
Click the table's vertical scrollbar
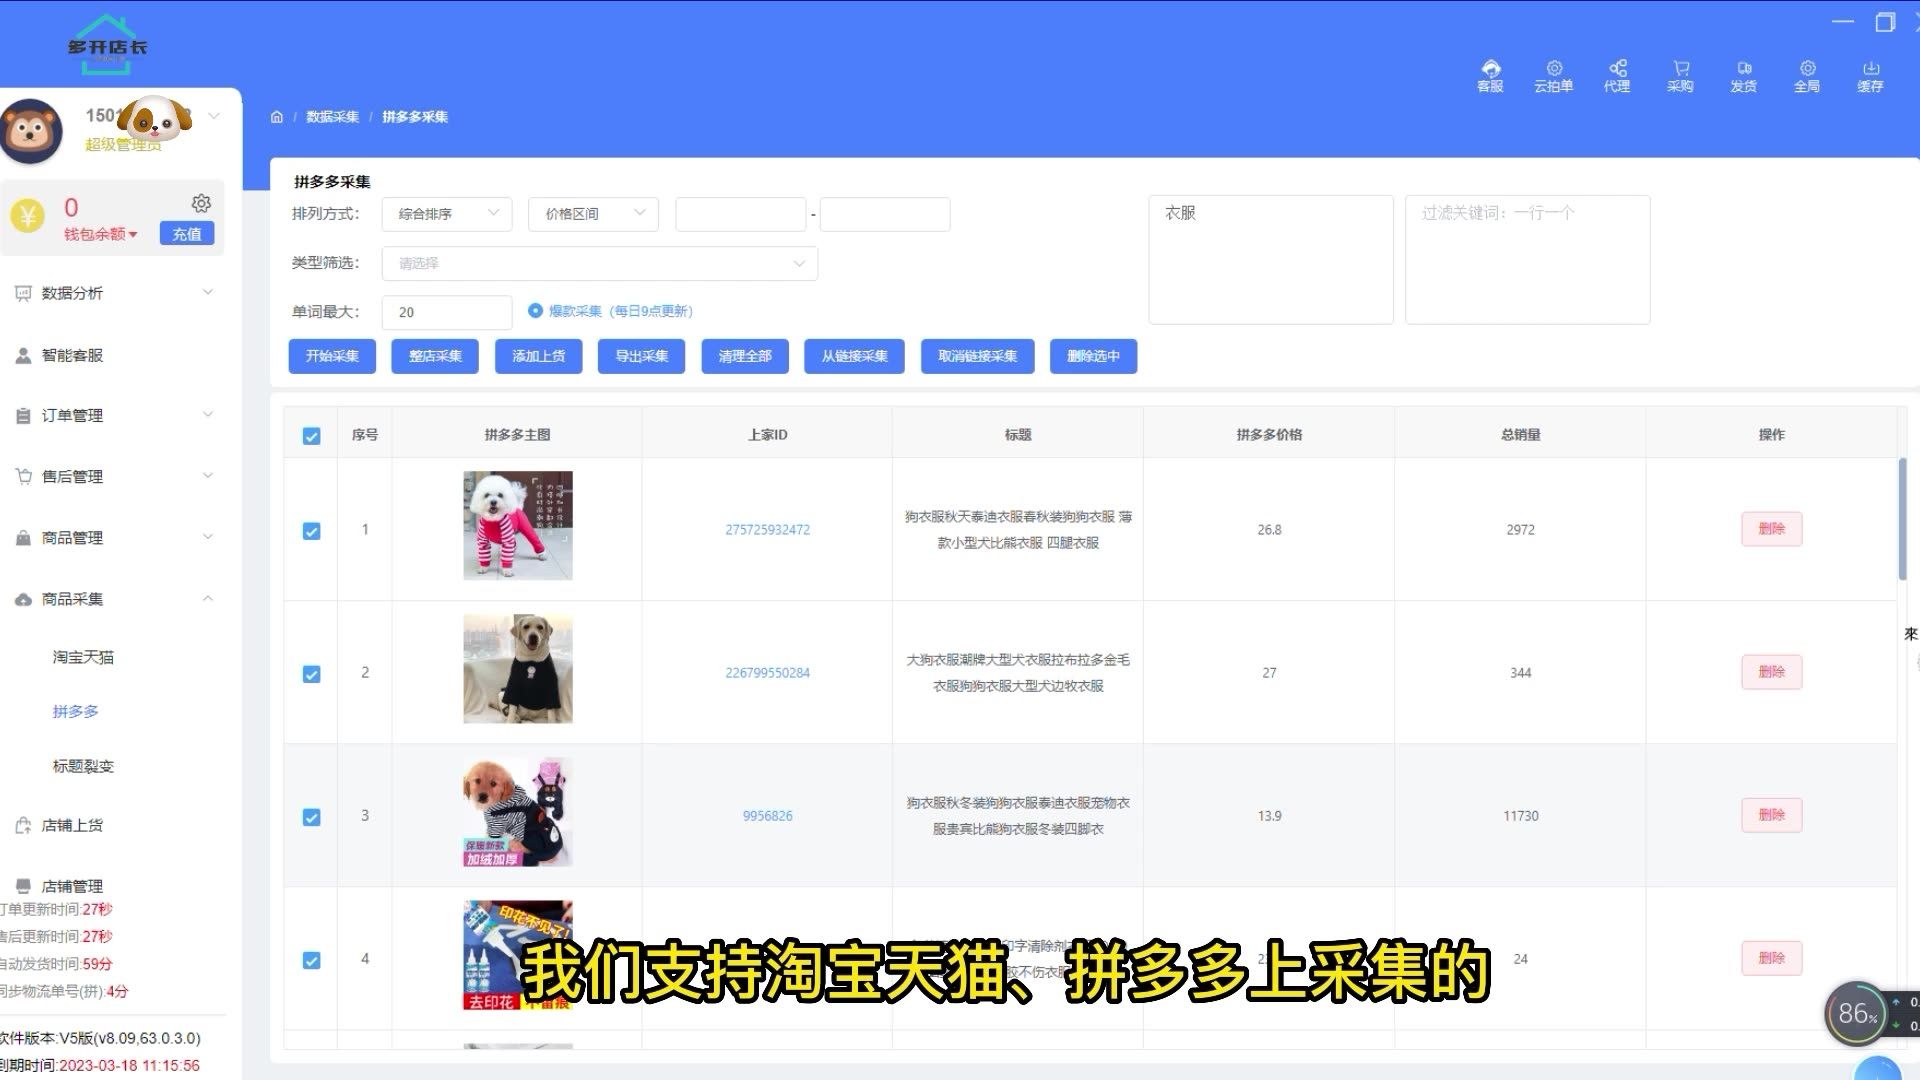click(1902, 520)
